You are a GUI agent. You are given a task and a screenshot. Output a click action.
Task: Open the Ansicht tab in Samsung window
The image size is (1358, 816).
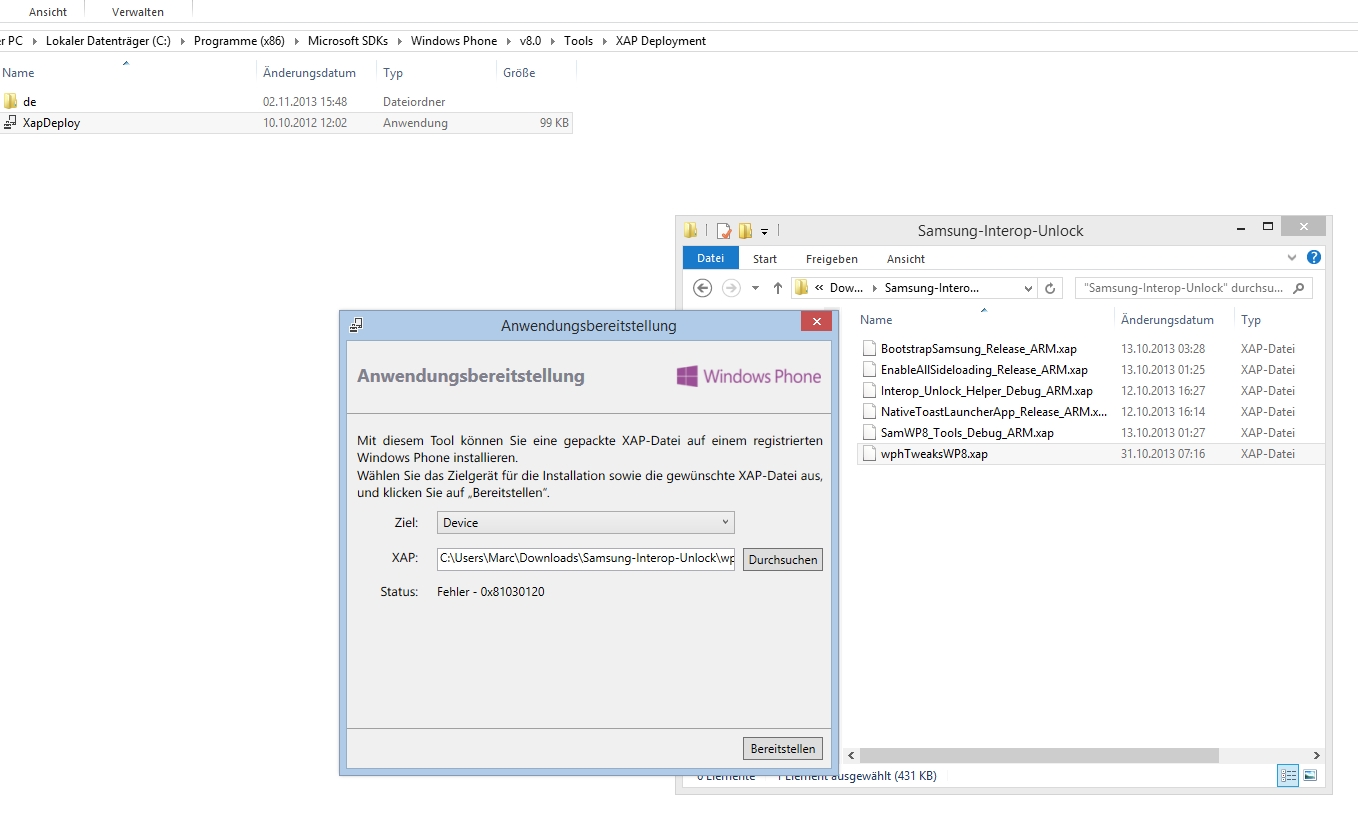tap(906, 259)
